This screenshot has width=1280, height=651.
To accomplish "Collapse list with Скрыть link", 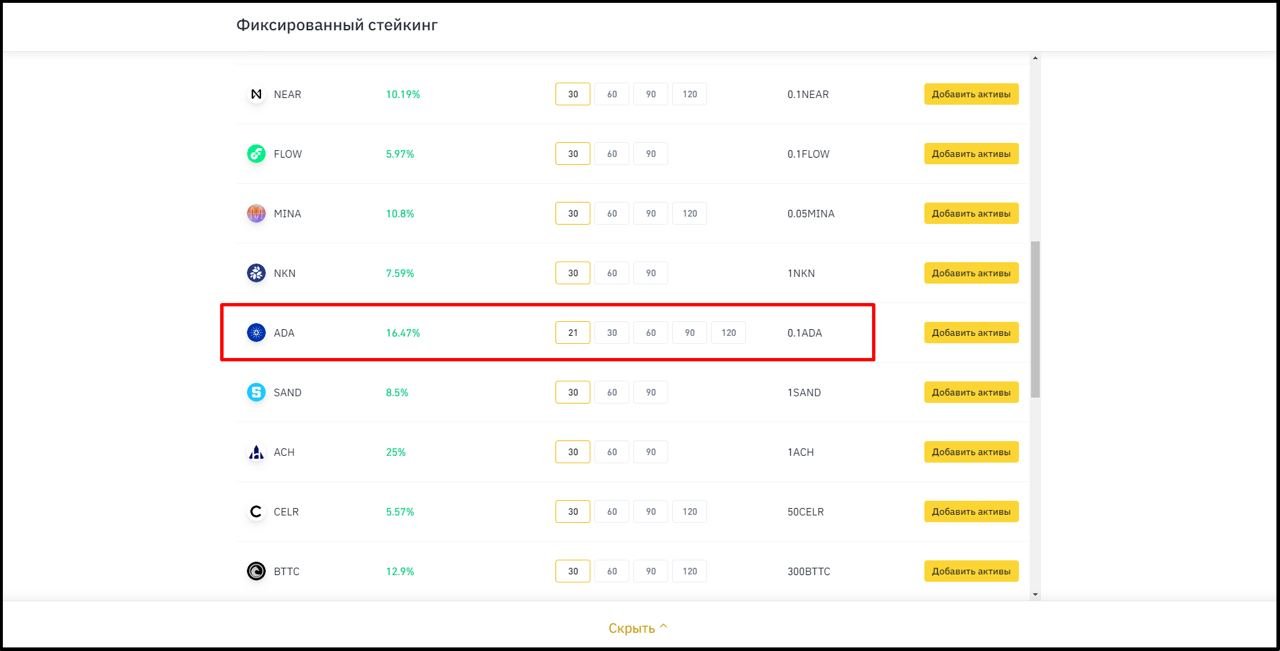I will tap(638, 628).
